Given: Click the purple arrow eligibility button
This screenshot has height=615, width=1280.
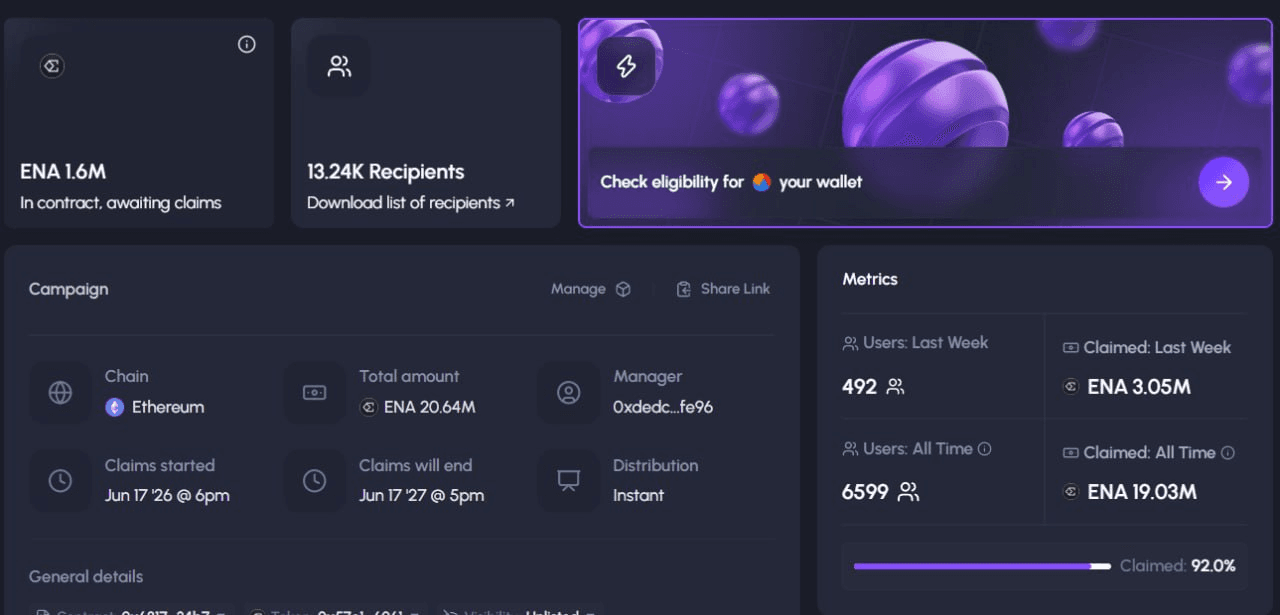Looking at the screenshot, I should 1224,182.
